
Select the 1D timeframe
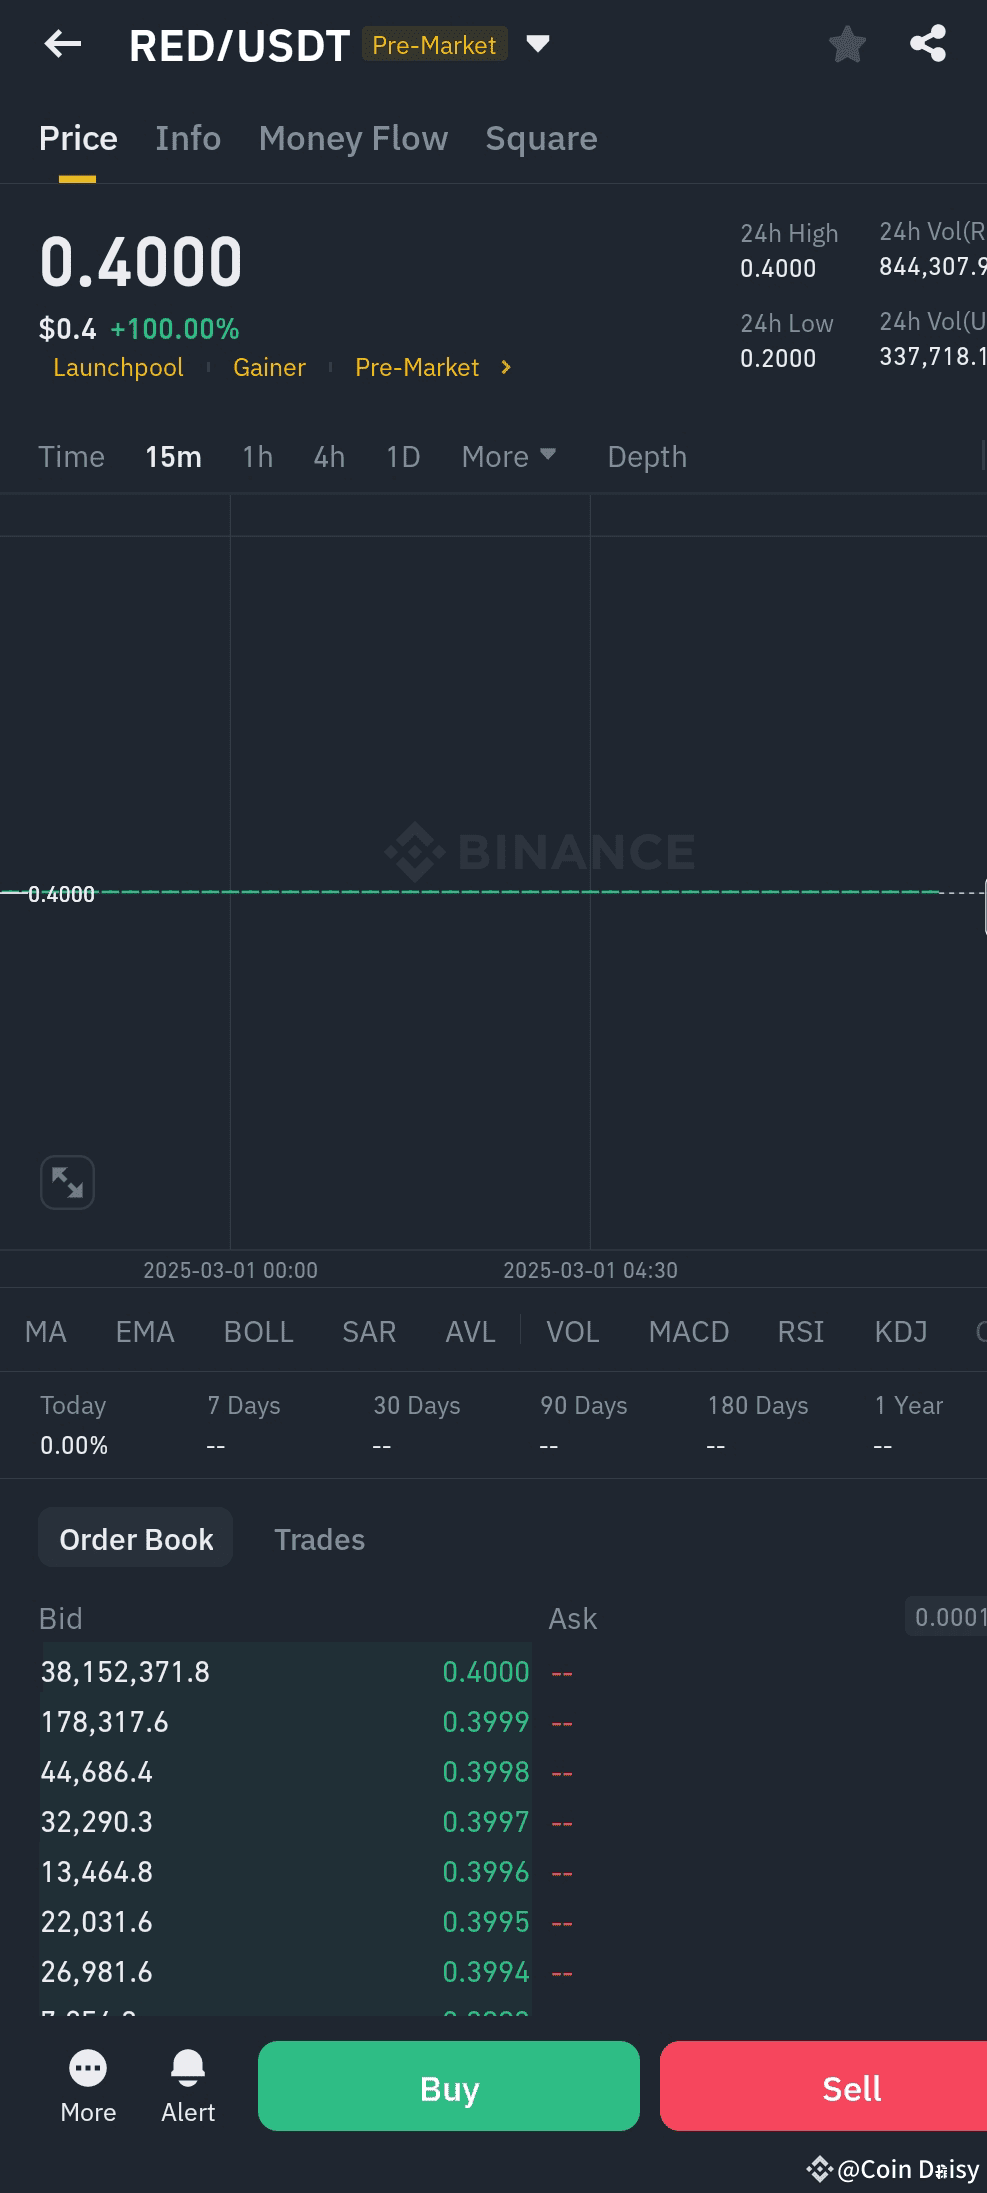[x=402, y=456]
